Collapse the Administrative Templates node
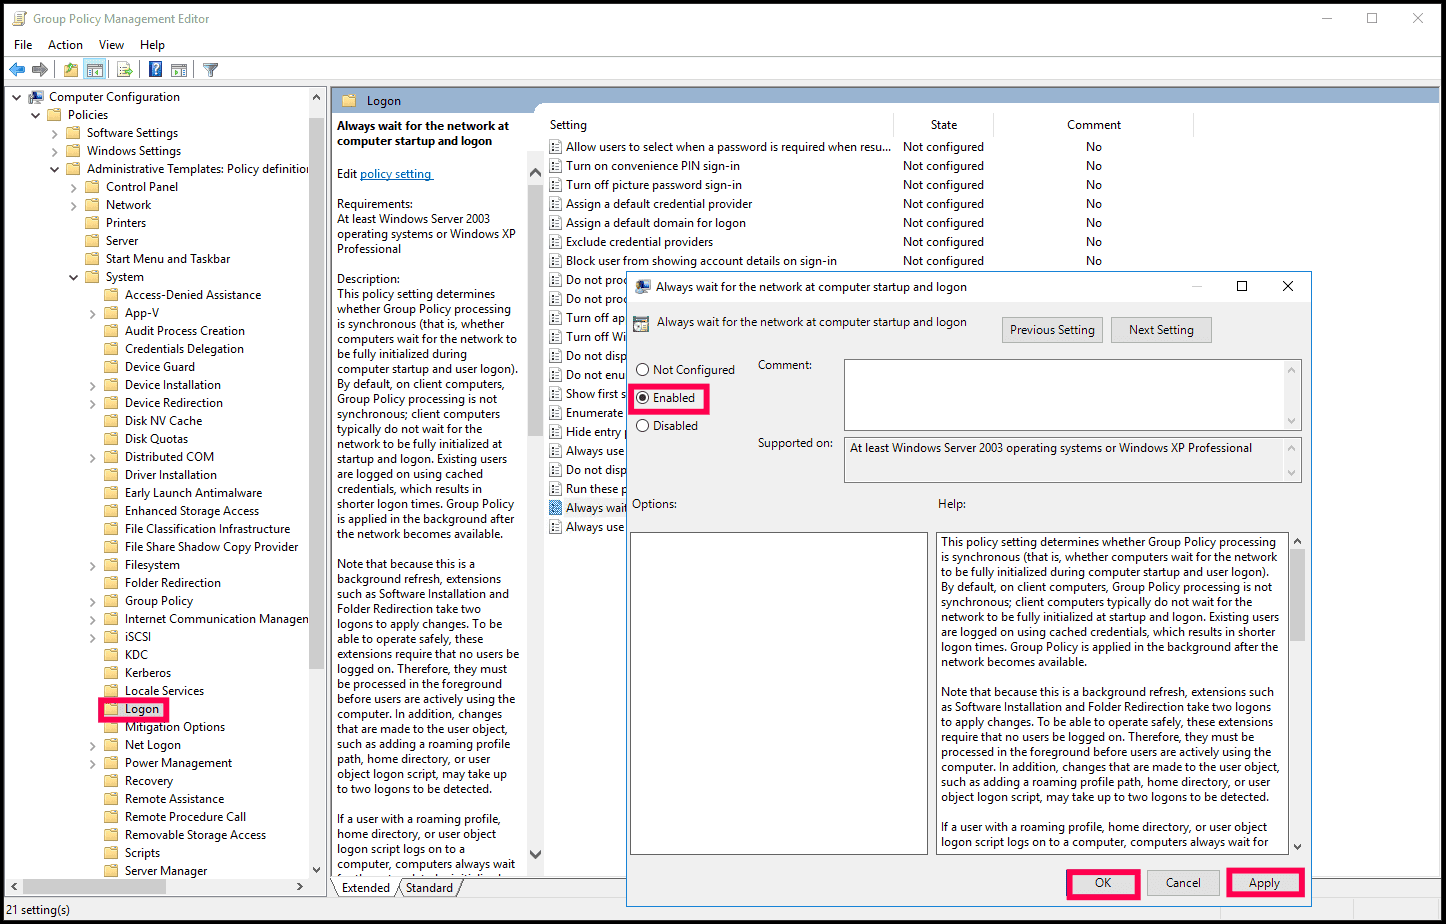The height and width of the screenshot is (924, 1446). point(55,169)
